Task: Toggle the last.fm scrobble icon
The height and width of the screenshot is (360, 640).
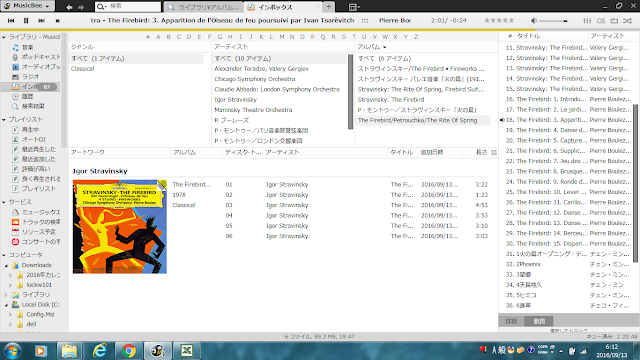Action: coord(601,20)
